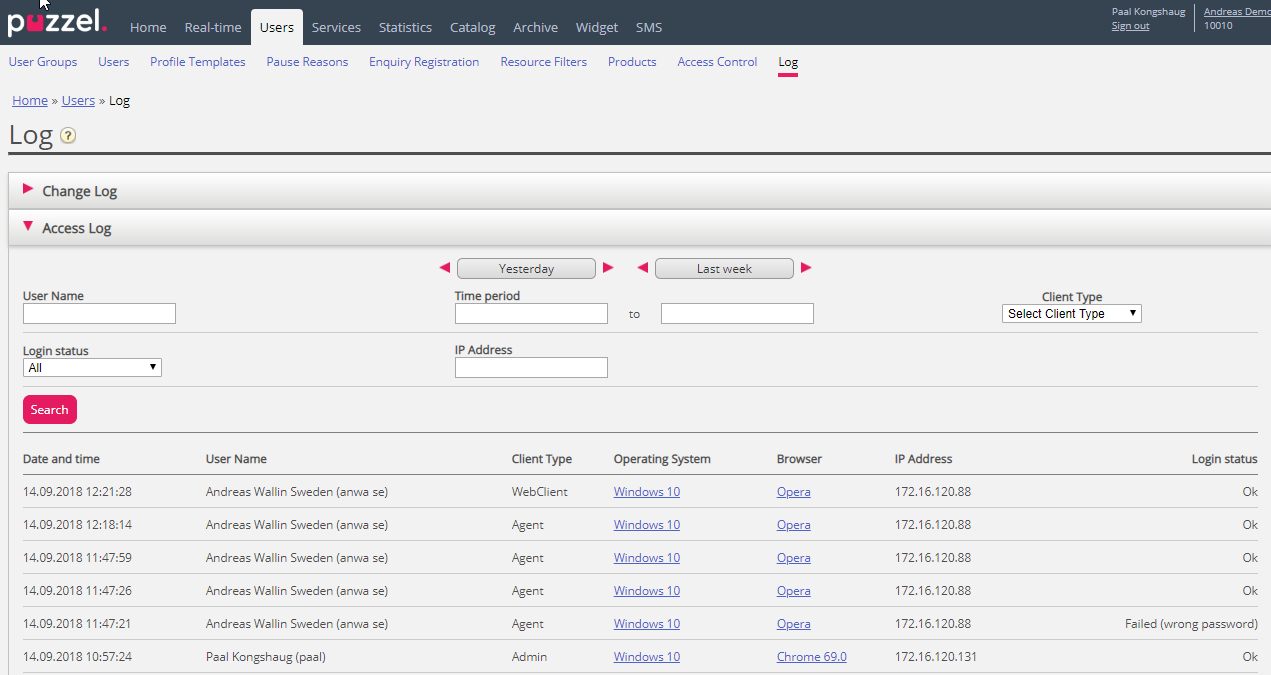
Task: Open the Login status dropdown
Action: click(x=92, y=368)
